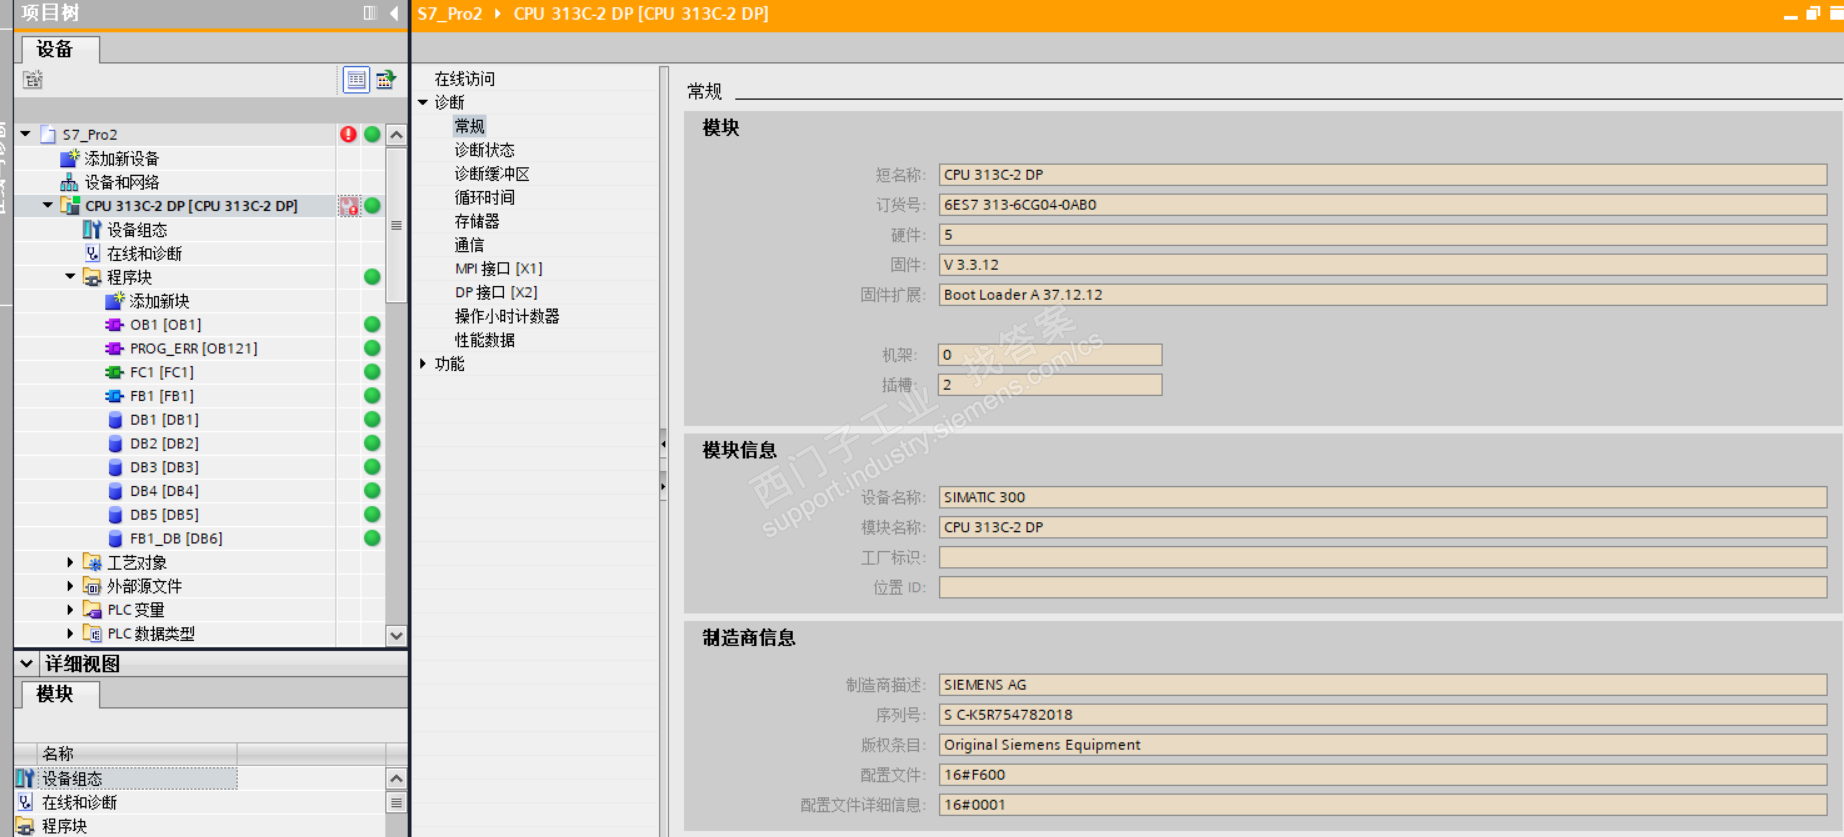Click the project tree scrollbar down arrow
This screenshot has height=837, width=1844.
click(x=396, y=635)
